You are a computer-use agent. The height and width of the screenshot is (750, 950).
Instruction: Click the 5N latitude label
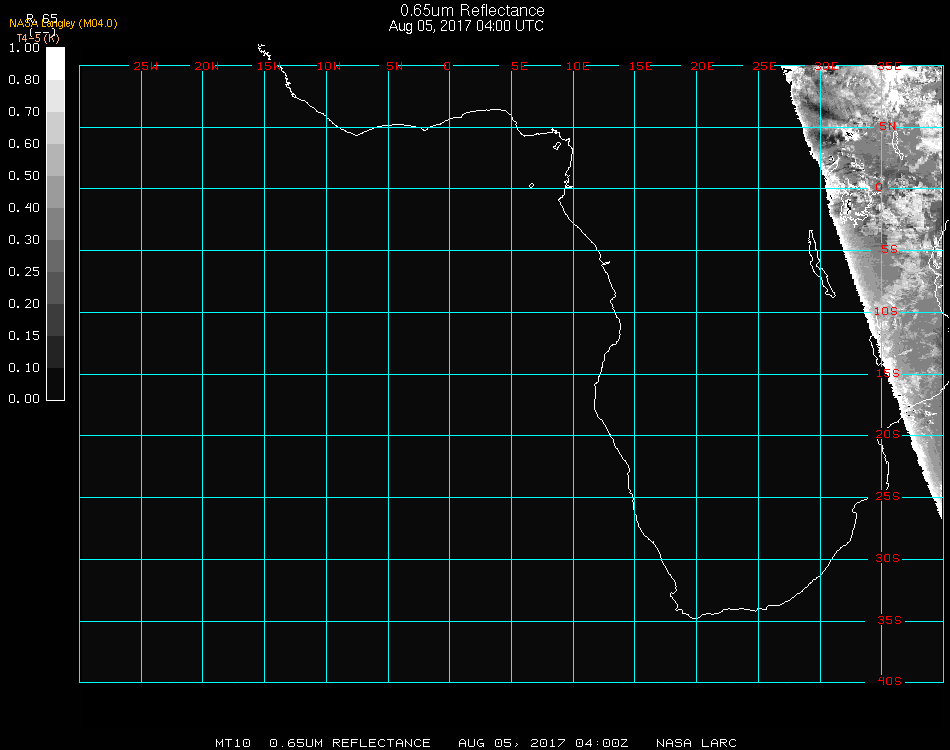[x=888, y=126]
